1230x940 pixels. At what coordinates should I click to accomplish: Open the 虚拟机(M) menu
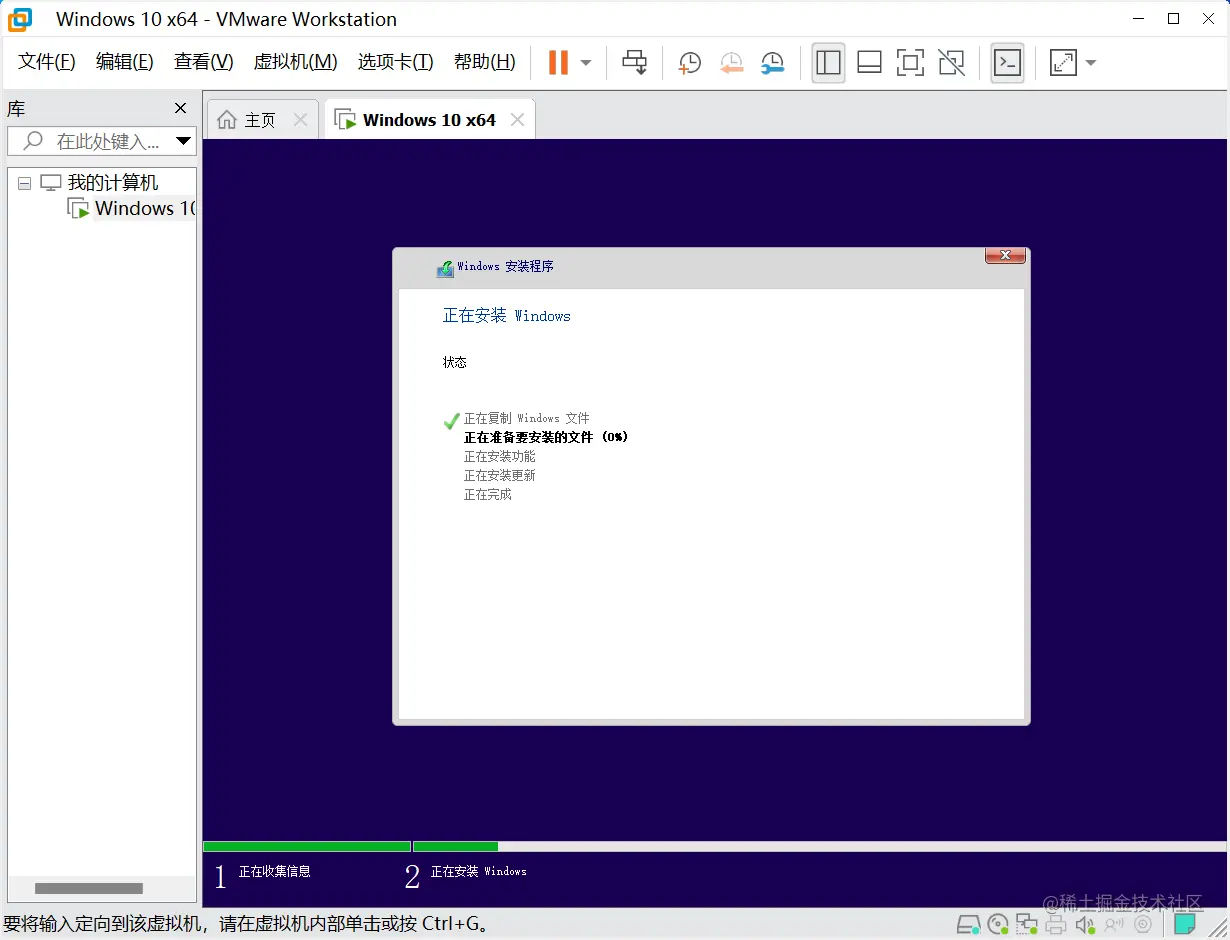click(x=295, y=62)
